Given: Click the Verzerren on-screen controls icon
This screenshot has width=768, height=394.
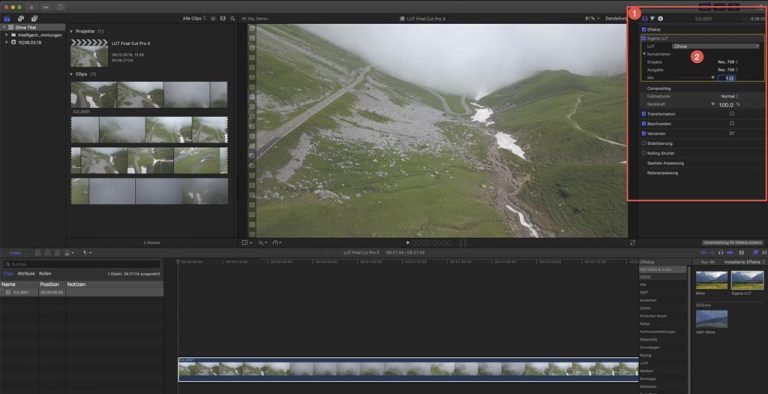Looking at the screenshot, I should coord(732,133).
